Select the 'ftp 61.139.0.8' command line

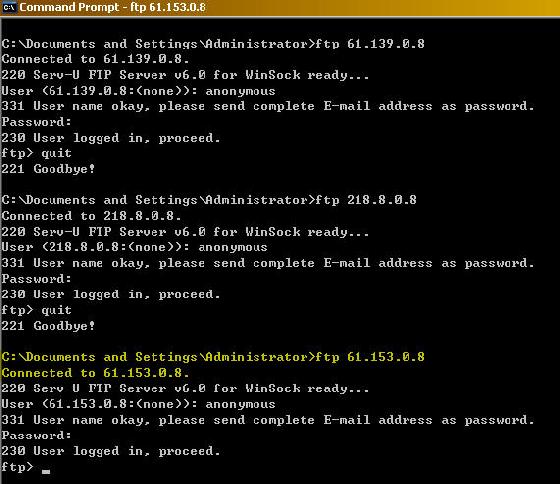point(213,44)
